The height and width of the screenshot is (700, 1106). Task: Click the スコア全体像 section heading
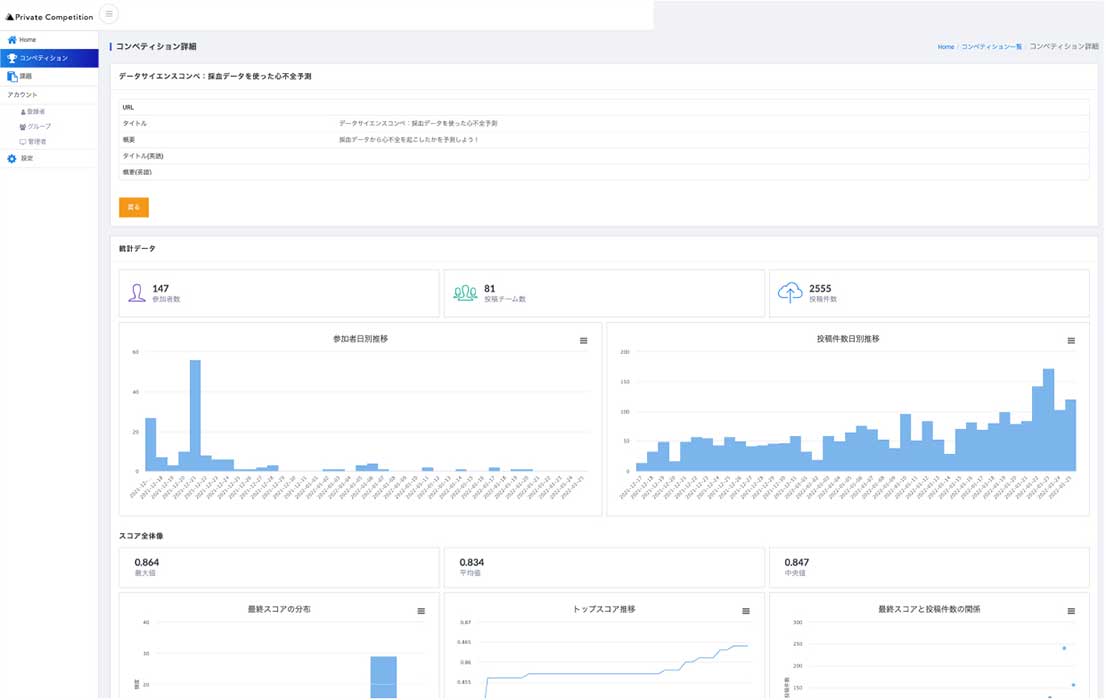(x=141, y=536)
